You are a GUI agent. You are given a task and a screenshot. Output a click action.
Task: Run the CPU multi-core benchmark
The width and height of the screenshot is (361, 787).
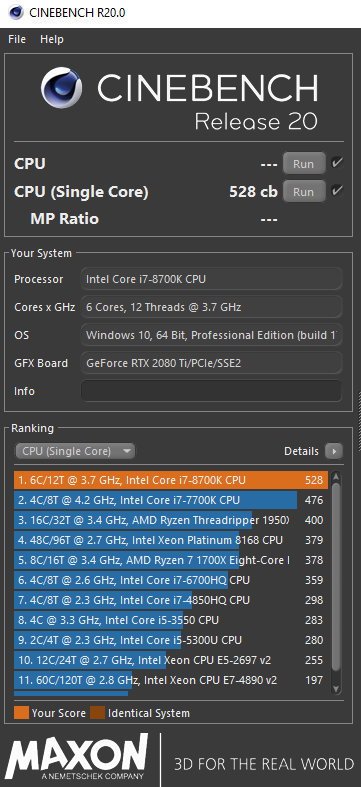pyautogui.click(x=303, y=164)
